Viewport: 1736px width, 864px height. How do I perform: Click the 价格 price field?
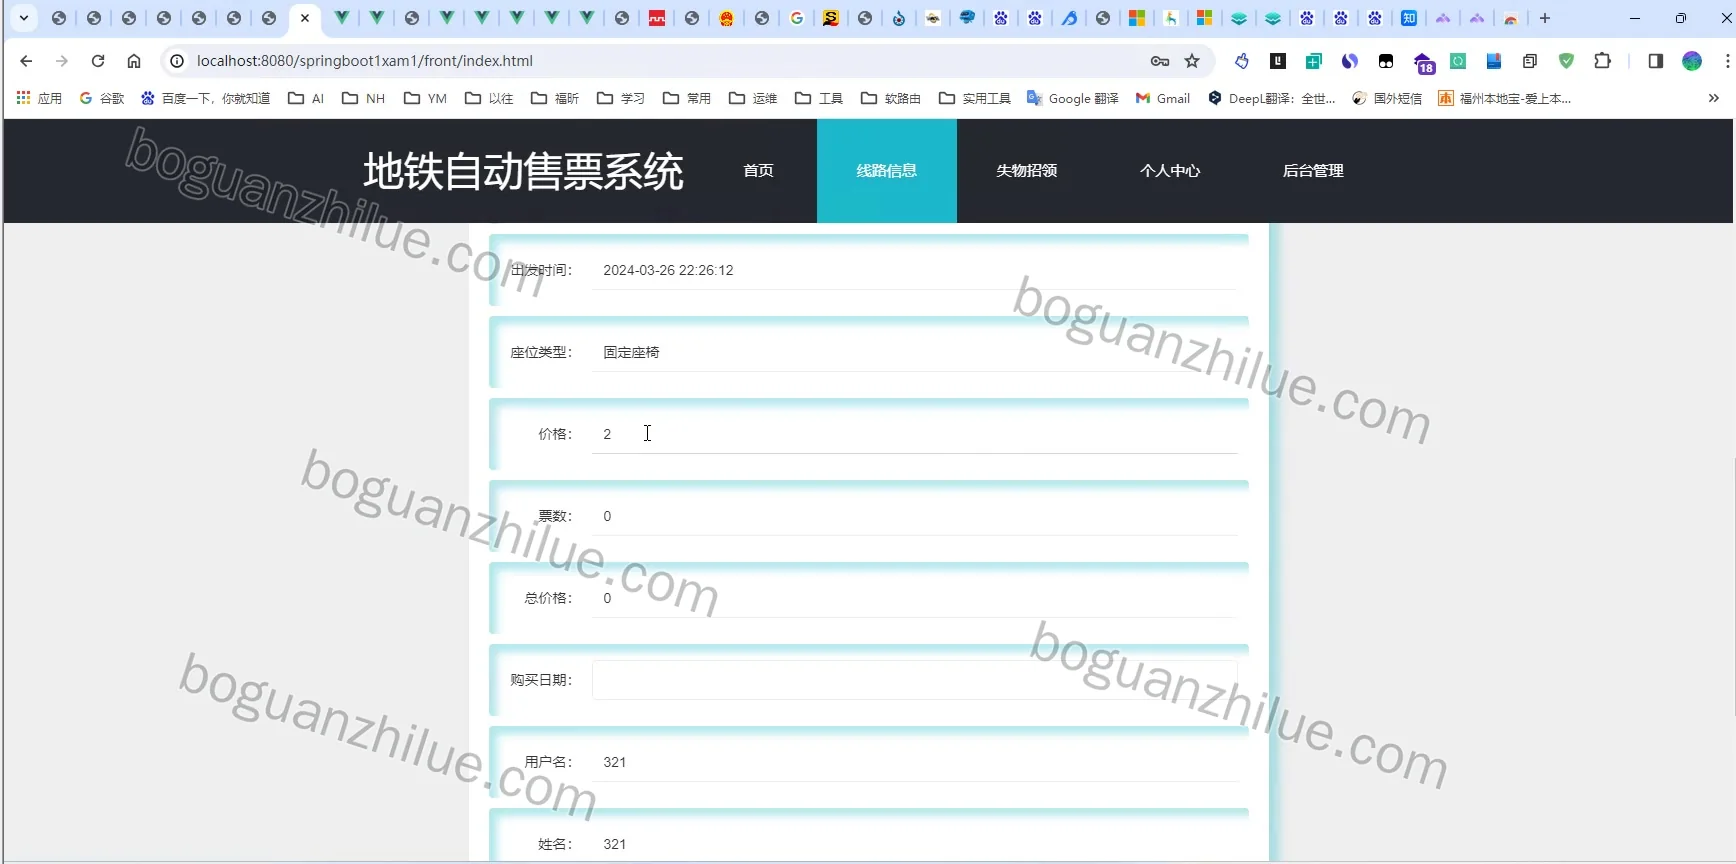click(914, 434)
